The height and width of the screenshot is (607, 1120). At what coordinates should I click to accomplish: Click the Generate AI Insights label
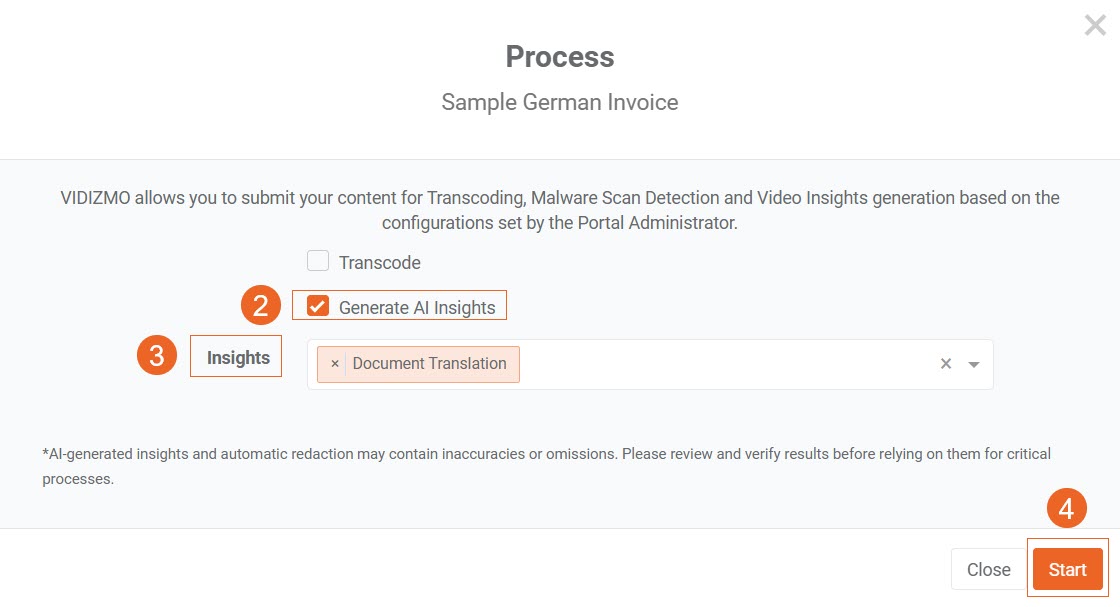click(x=417, y=307)
